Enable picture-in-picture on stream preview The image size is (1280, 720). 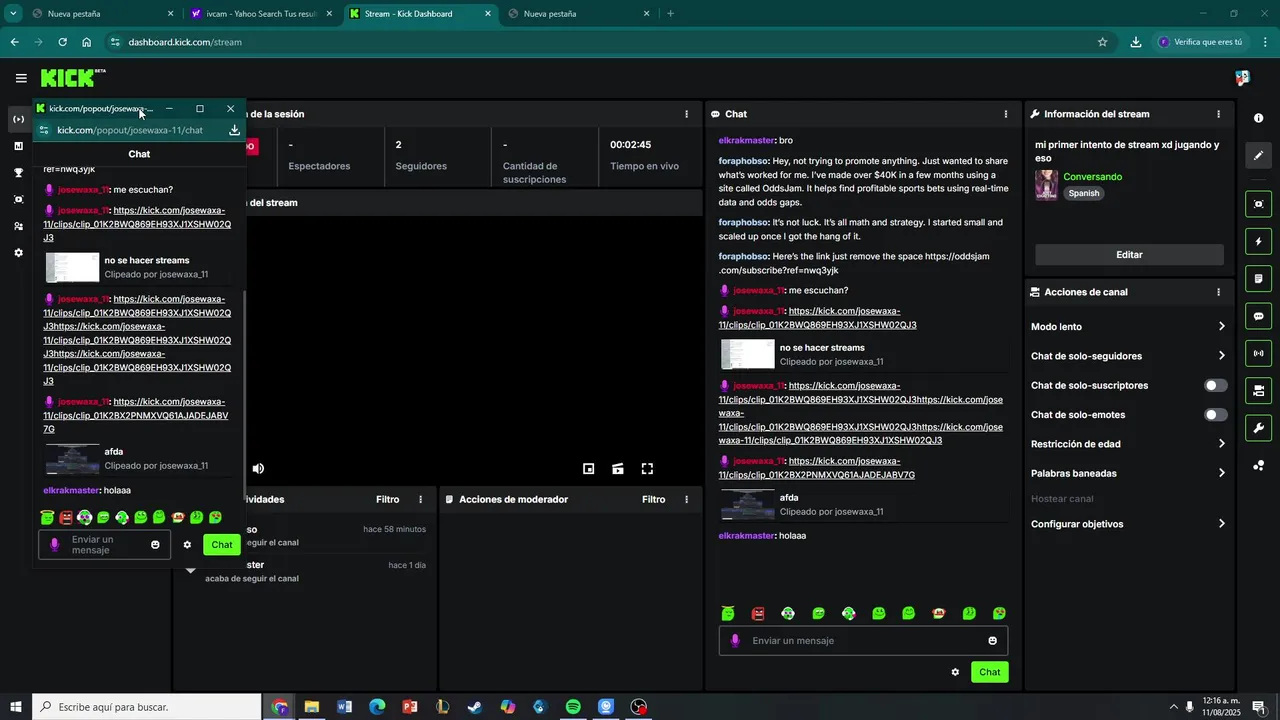(589, 468)
